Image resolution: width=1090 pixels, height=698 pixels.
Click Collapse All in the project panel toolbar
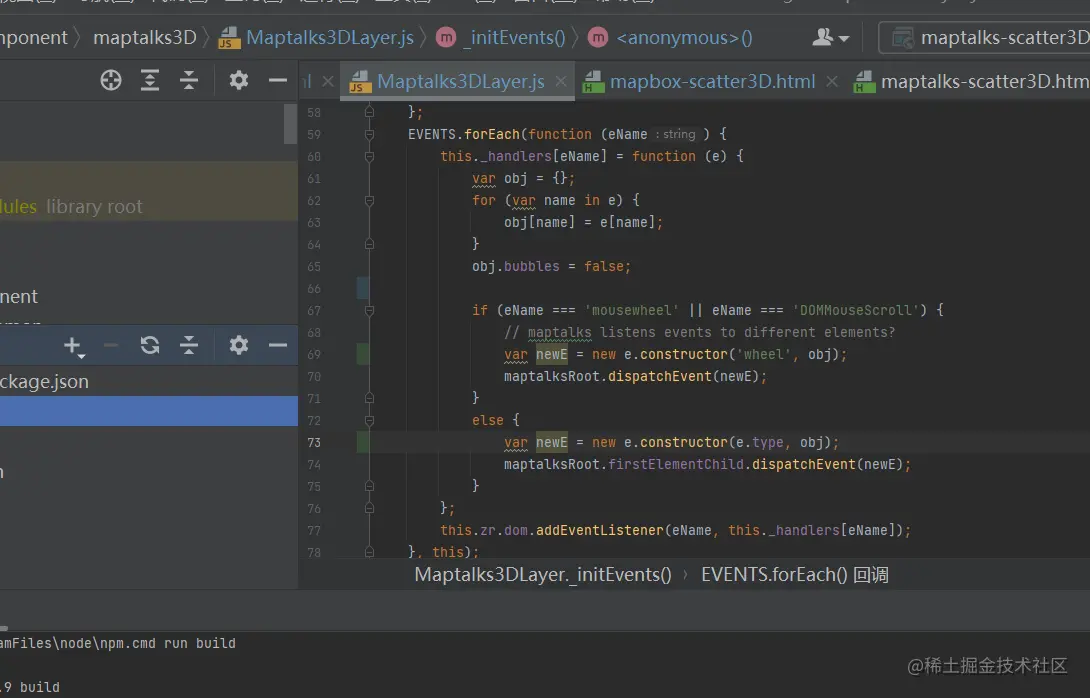[189, 81]
